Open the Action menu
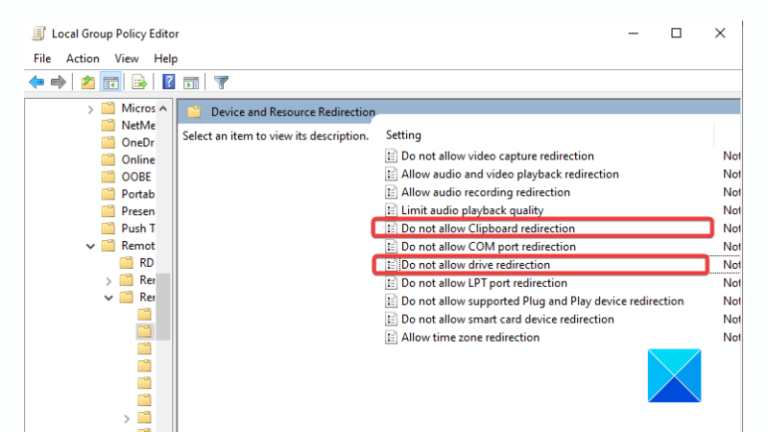768x432 pixels. (x=83, y=59)
